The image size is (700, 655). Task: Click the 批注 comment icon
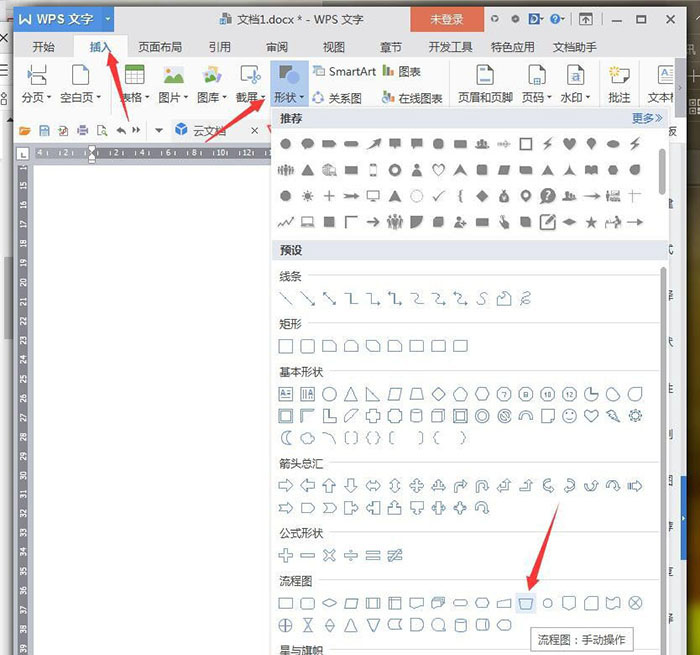coord(619,75)
